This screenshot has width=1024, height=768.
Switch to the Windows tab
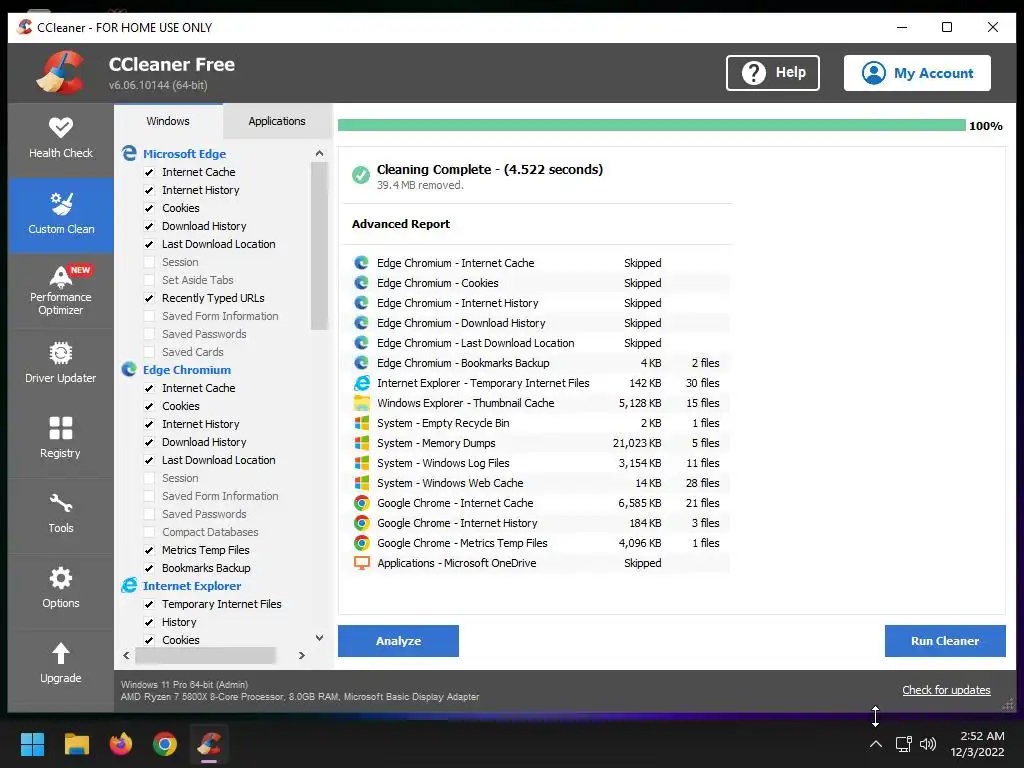coord(168,121)
